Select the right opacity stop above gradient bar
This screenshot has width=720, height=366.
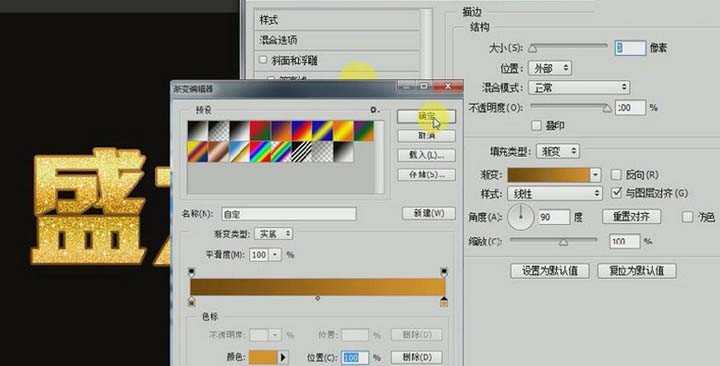[444, 272]
